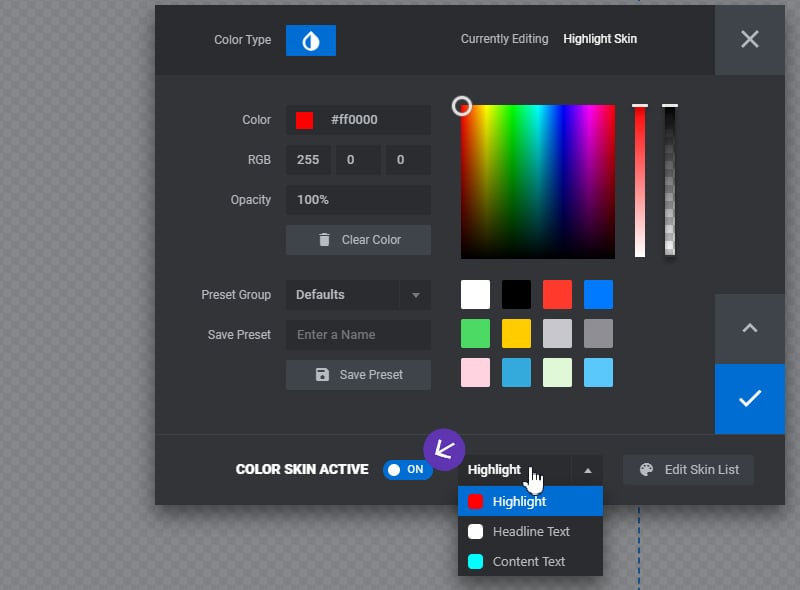Confirm color with the blue checkmark button

[749, 399]
